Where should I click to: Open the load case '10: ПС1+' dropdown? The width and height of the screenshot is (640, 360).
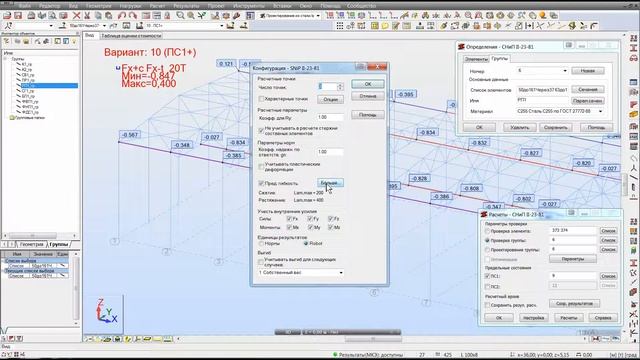tap(222, 26)
